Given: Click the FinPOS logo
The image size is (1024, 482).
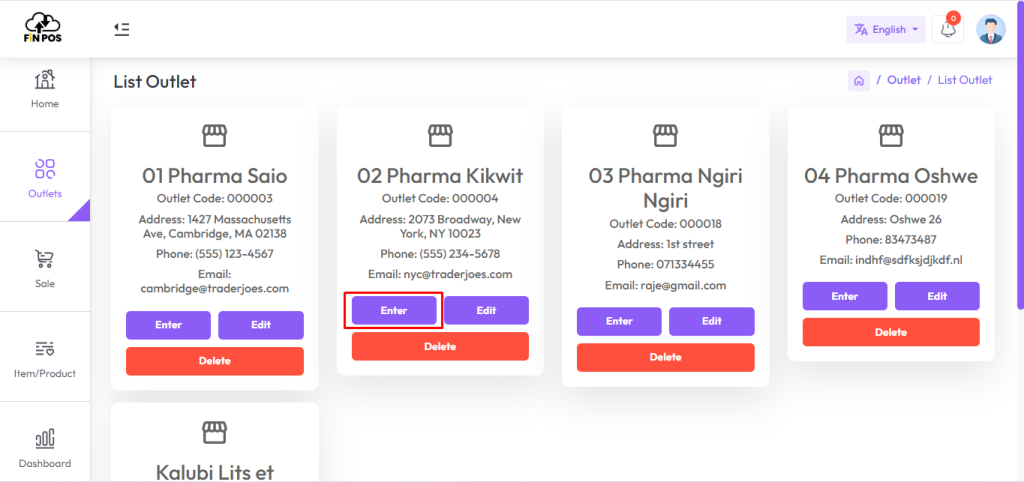Looking at the screenshot, I should click(44, 28).
